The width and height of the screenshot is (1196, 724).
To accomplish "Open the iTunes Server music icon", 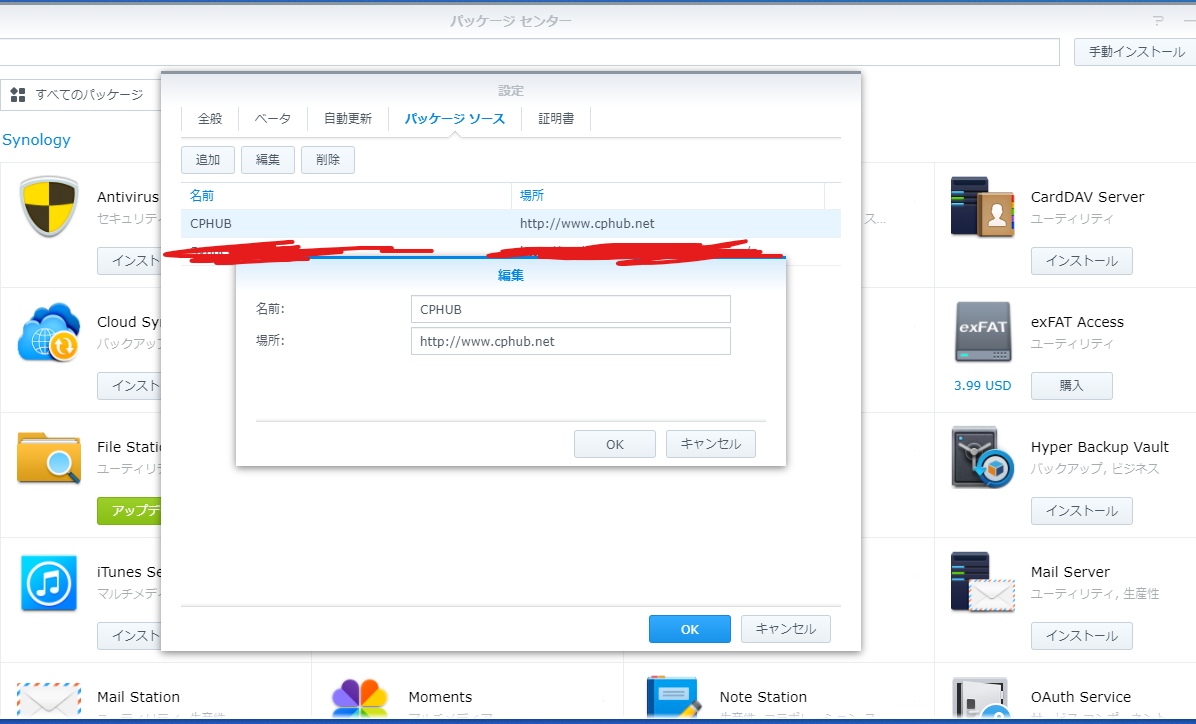I will (x=49, y=583).
